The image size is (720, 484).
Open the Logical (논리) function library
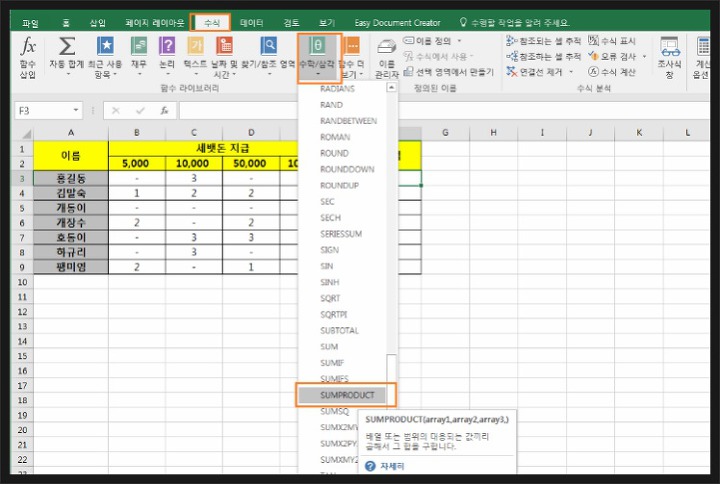[167, 57]
